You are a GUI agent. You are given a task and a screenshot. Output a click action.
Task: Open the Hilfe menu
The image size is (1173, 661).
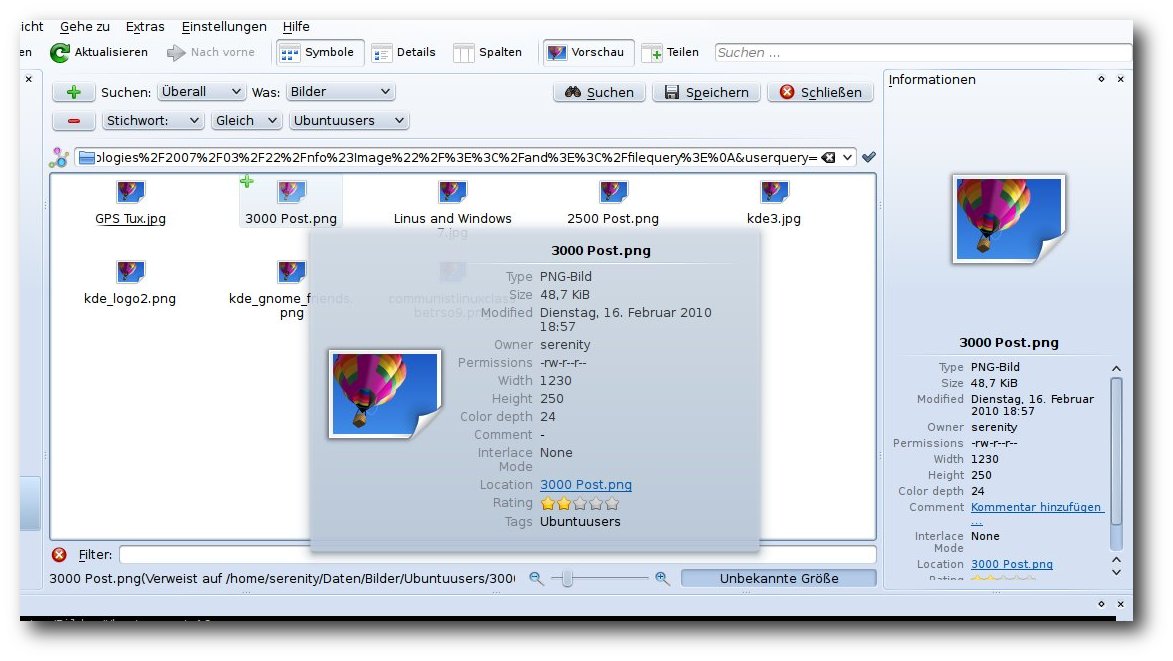coord(296,27)
